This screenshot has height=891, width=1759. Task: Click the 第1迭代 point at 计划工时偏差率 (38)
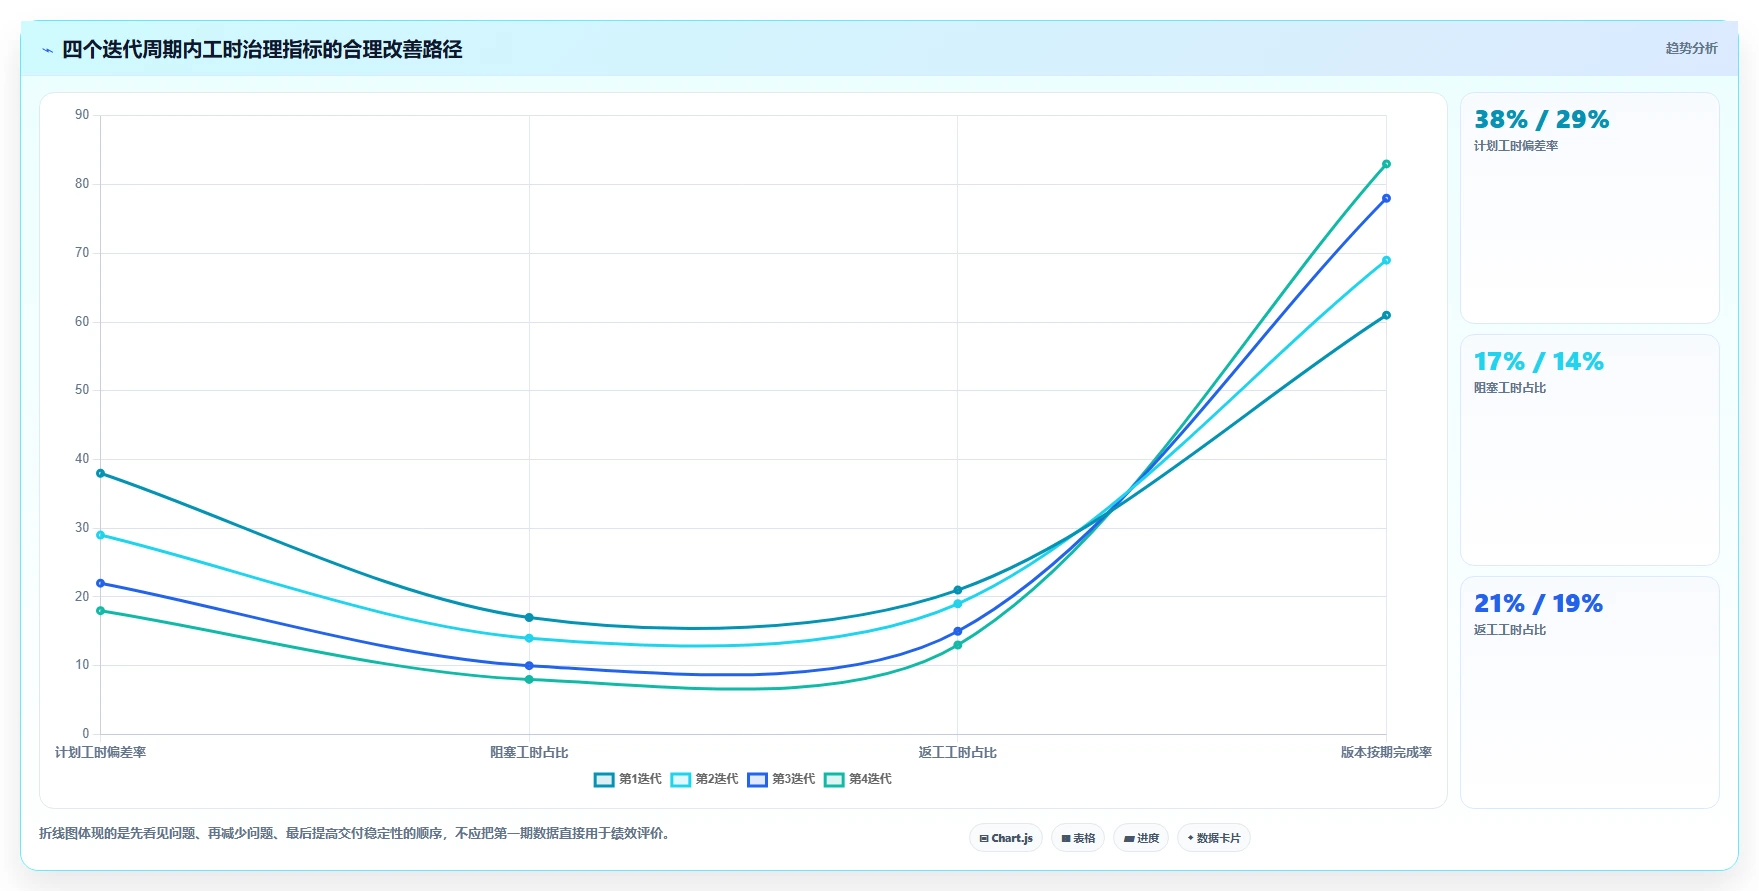pyautogui.click(x=100, y=473)
